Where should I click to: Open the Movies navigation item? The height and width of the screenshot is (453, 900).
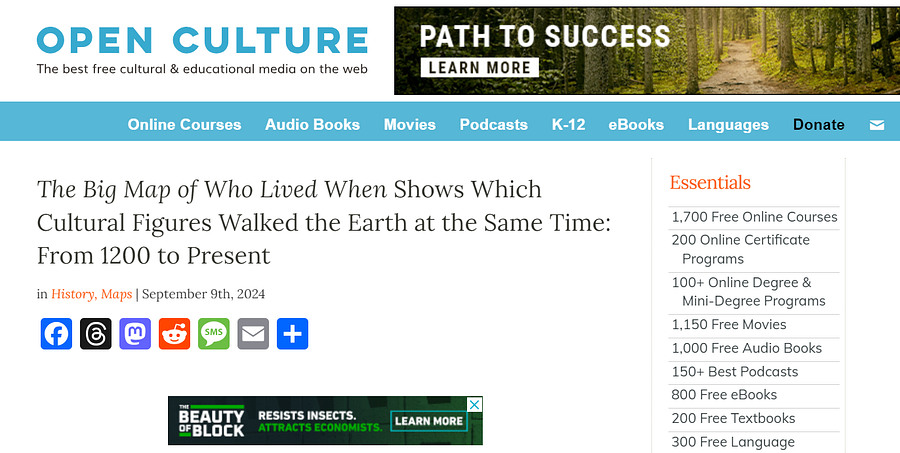click(x=410, y=125)
